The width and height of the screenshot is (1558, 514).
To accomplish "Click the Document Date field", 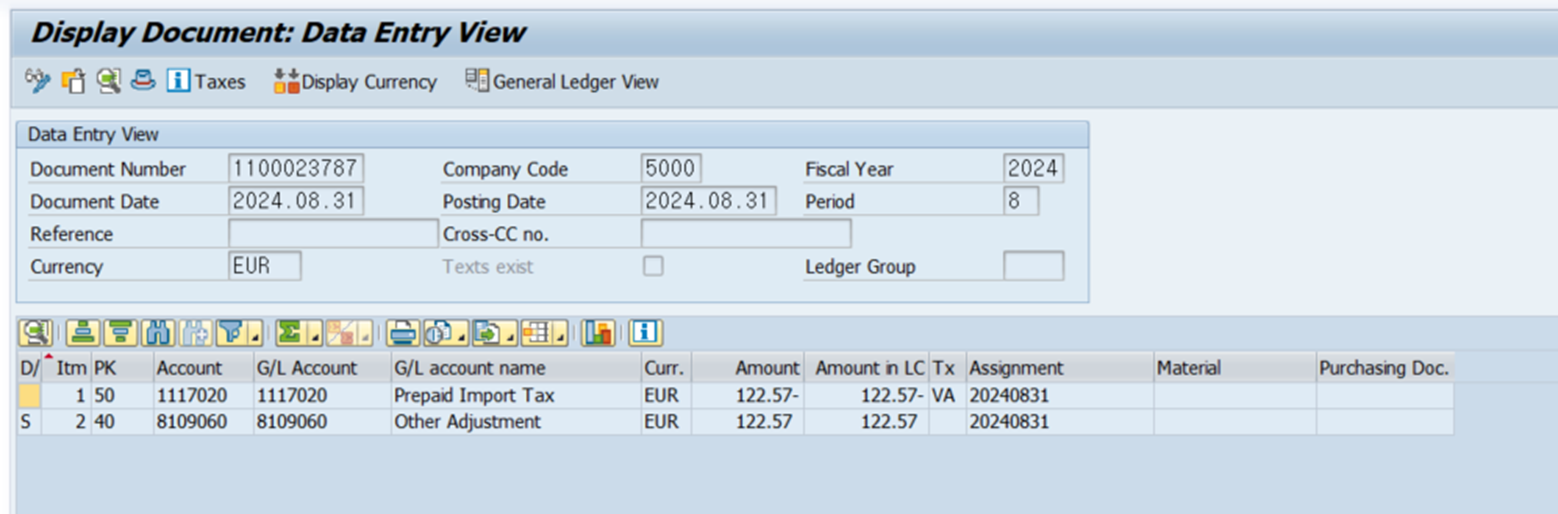I will pos(296,200).
